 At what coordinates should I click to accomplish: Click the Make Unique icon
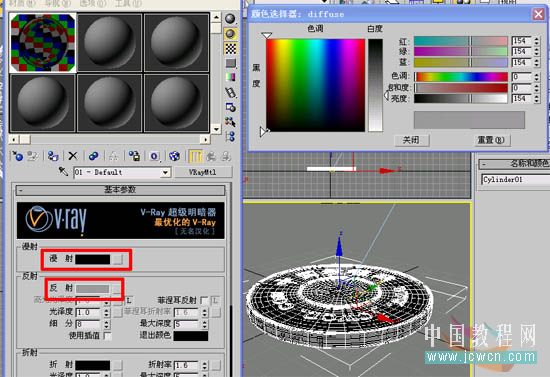113,156
